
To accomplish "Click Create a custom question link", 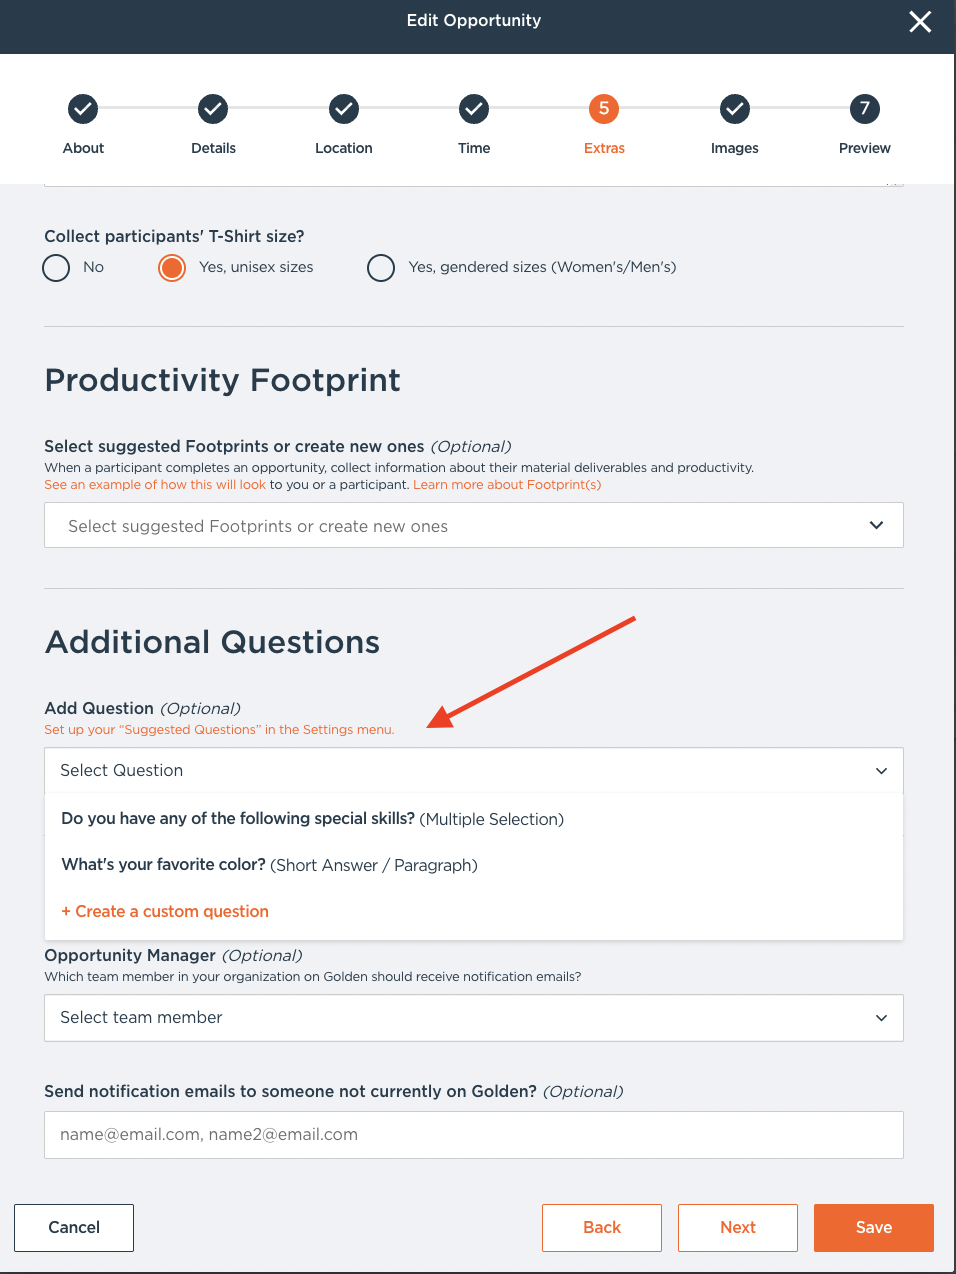I will 165,912.
